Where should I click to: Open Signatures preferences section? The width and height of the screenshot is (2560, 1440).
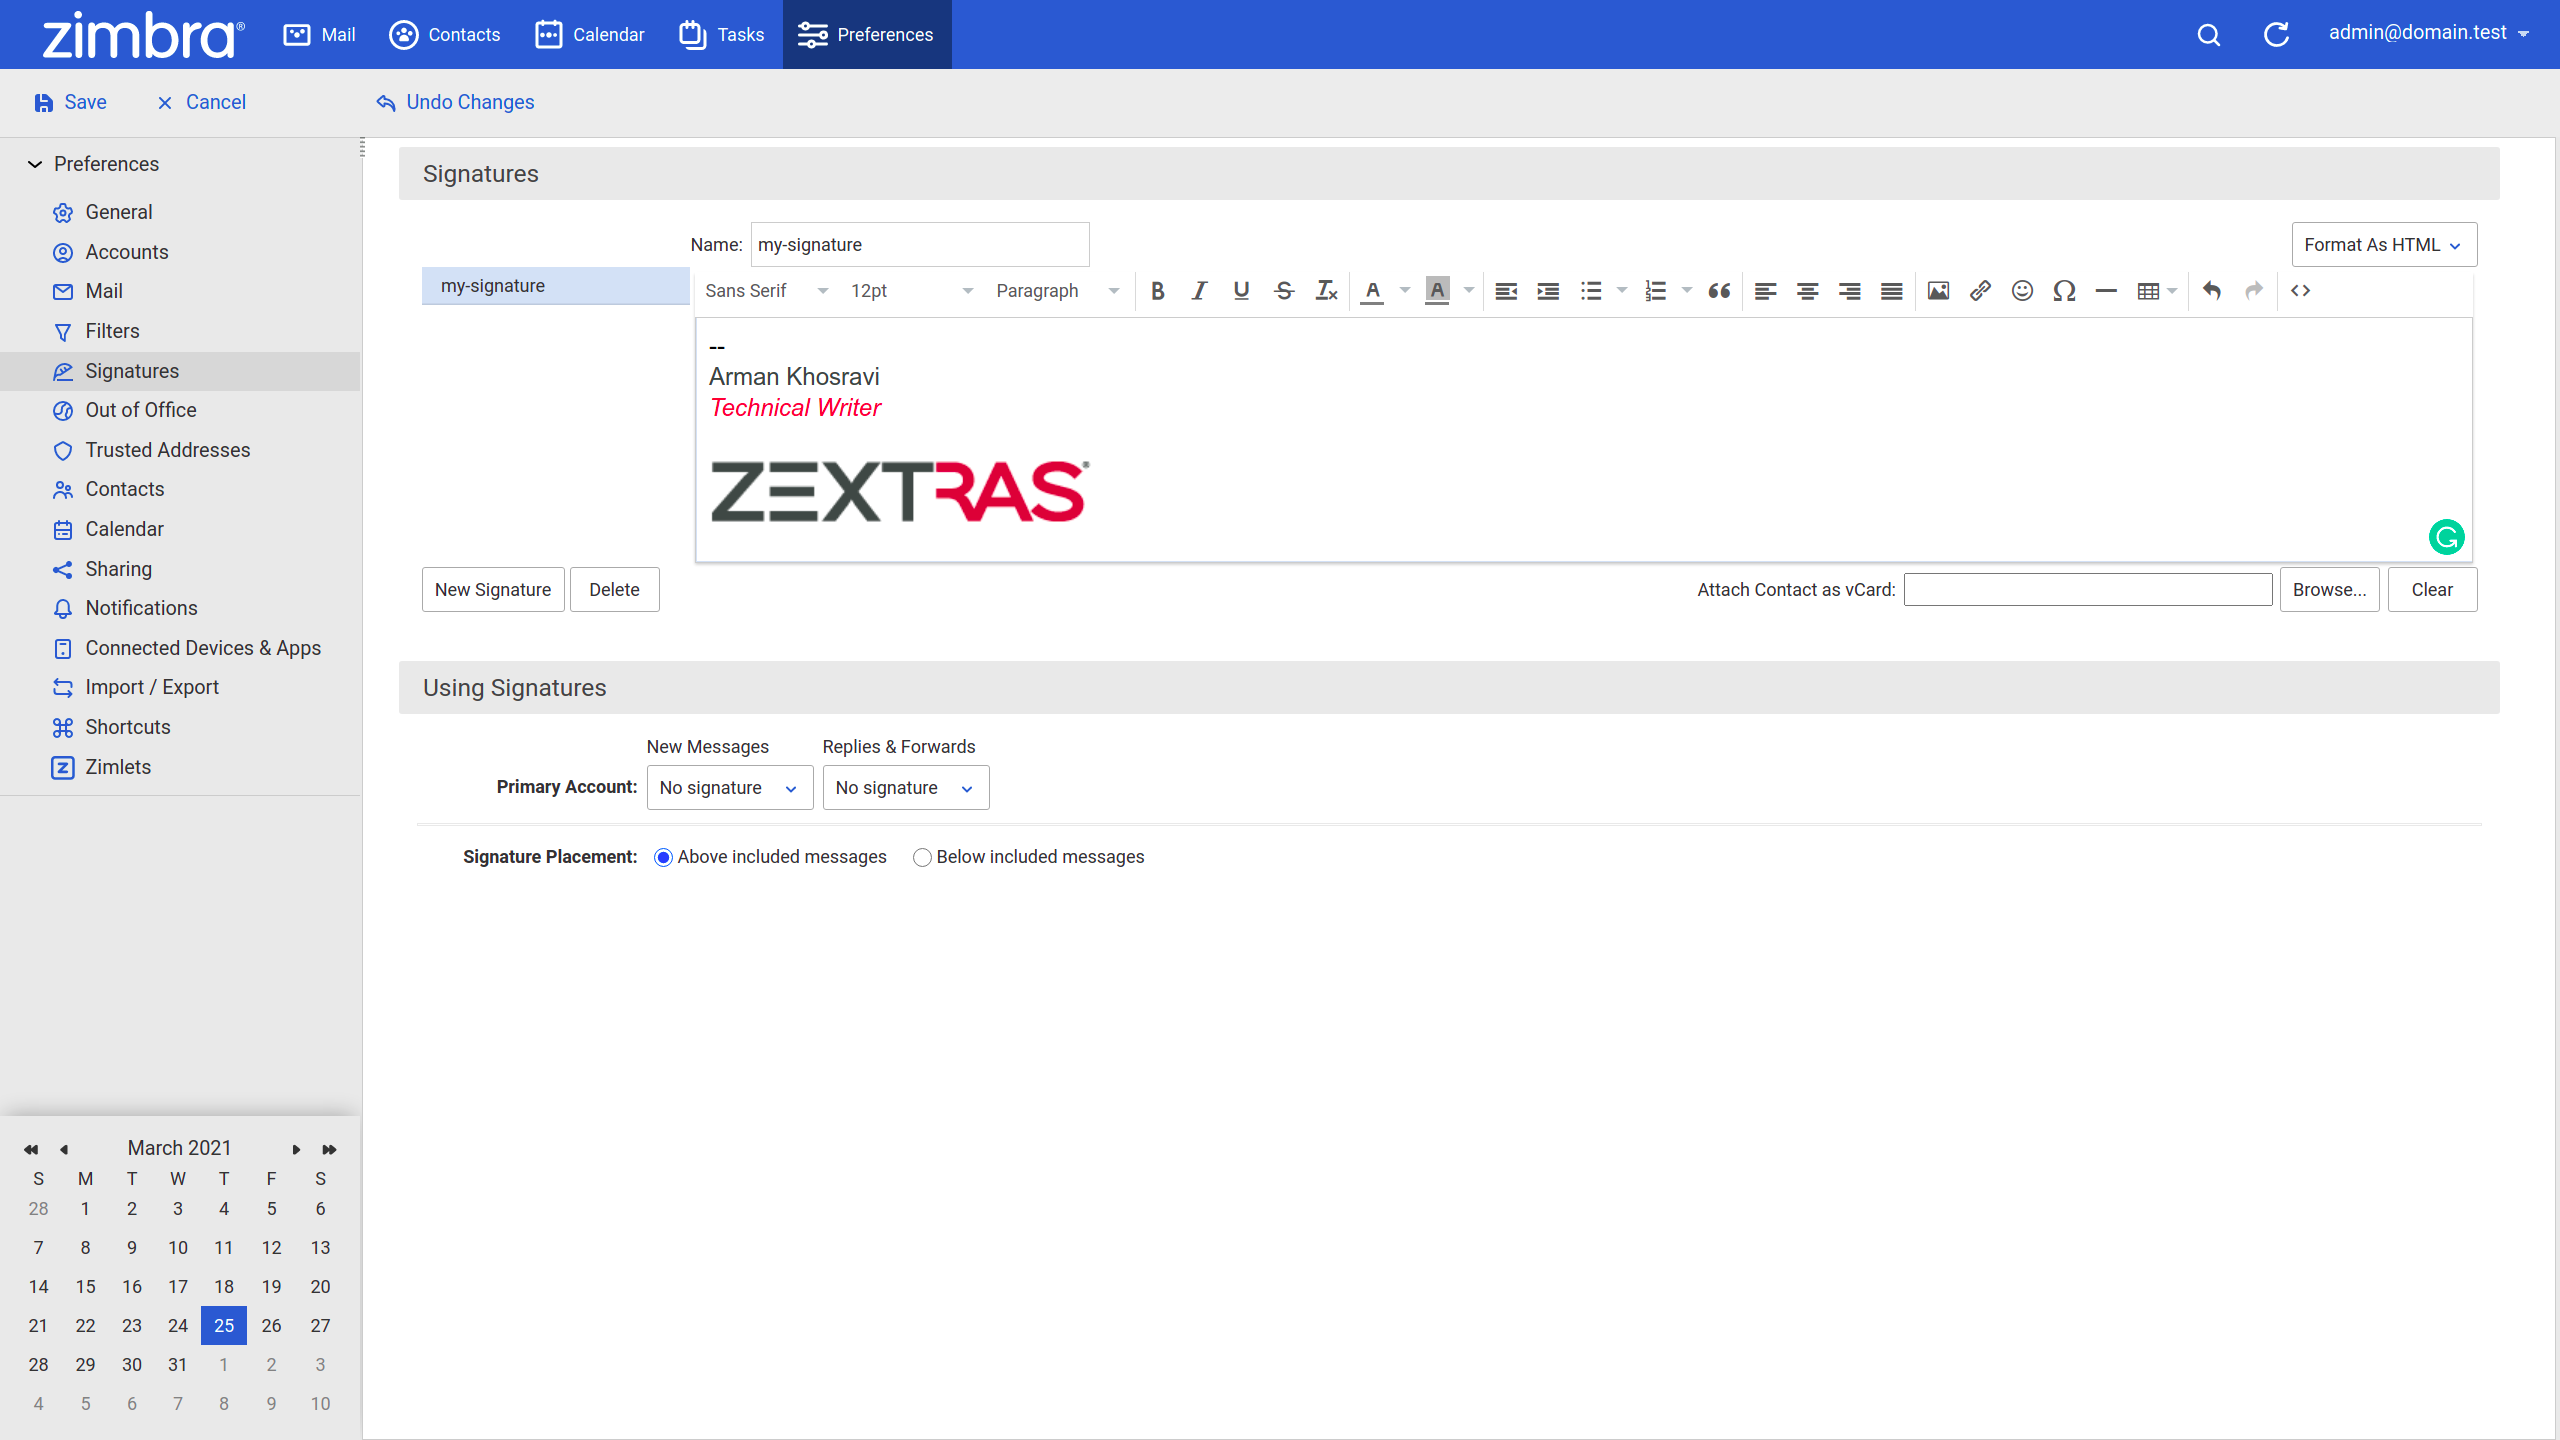132,369
